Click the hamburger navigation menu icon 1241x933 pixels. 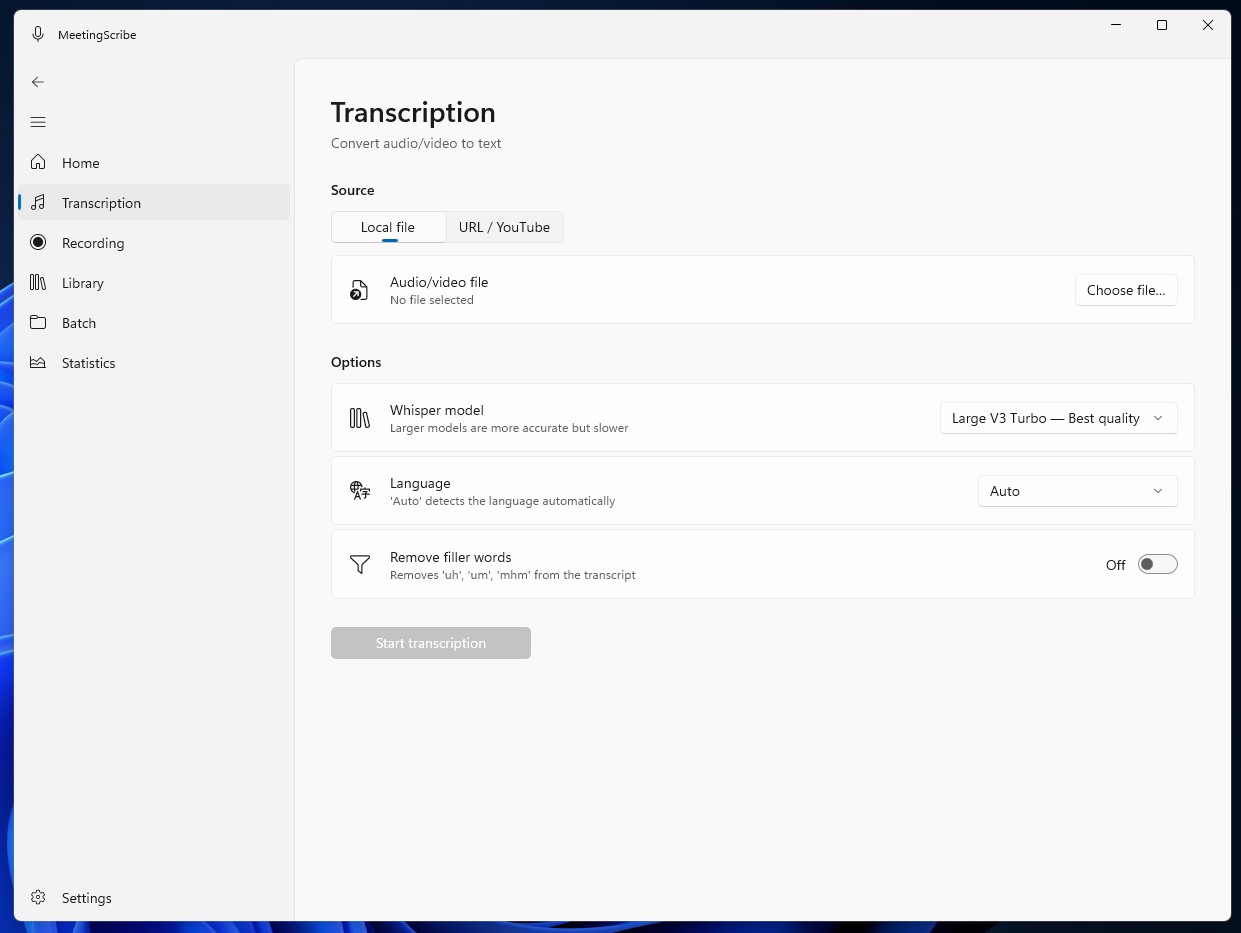pos(37,121)
